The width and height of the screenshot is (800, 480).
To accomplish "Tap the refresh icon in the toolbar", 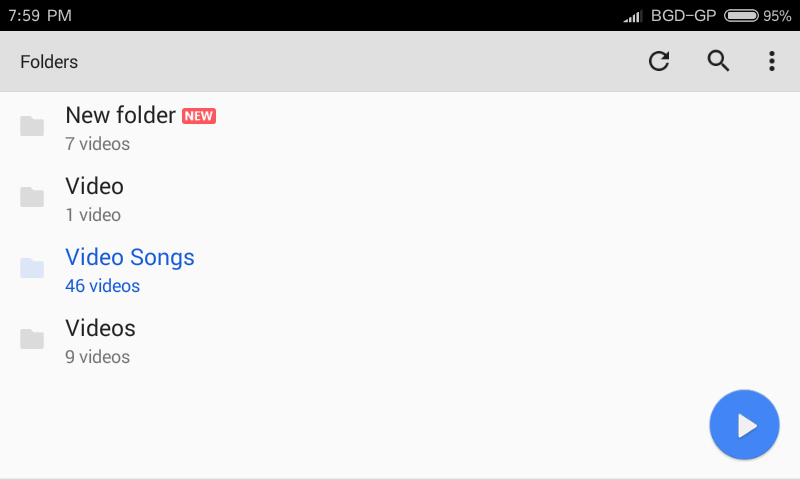I will pyautogui.click(x=659, y=61).
